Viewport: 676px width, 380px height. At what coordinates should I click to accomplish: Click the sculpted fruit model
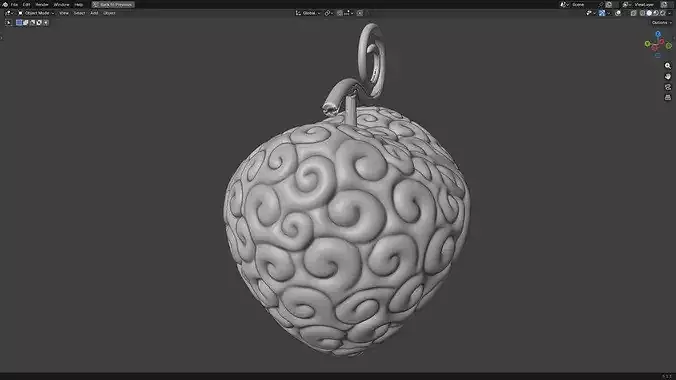point(347,231)
